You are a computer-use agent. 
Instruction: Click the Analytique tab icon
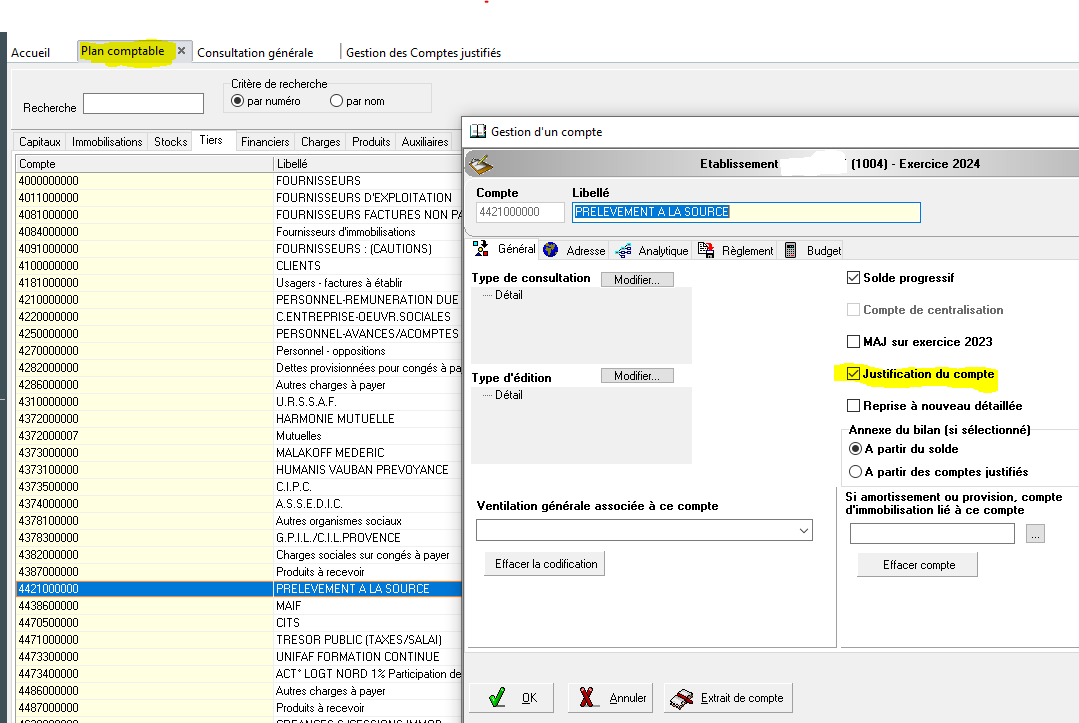[x=623, y=250]
